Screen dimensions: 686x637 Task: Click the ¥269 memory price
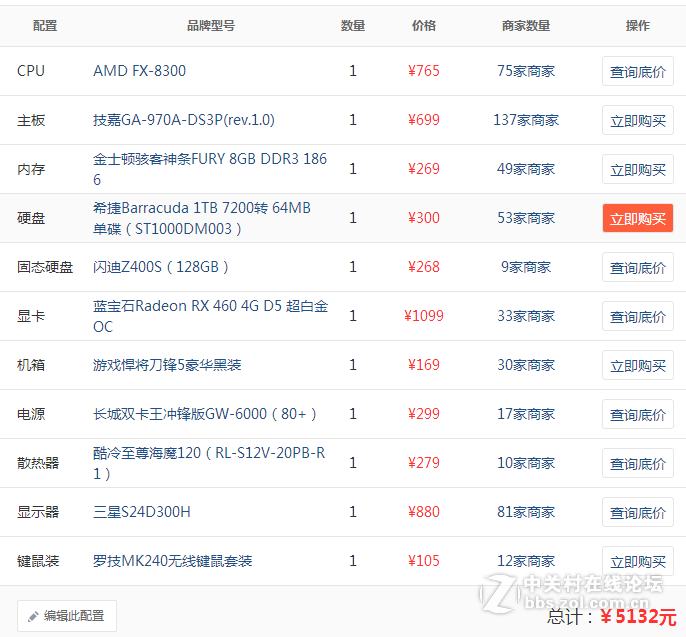click(x=424, y=169)
